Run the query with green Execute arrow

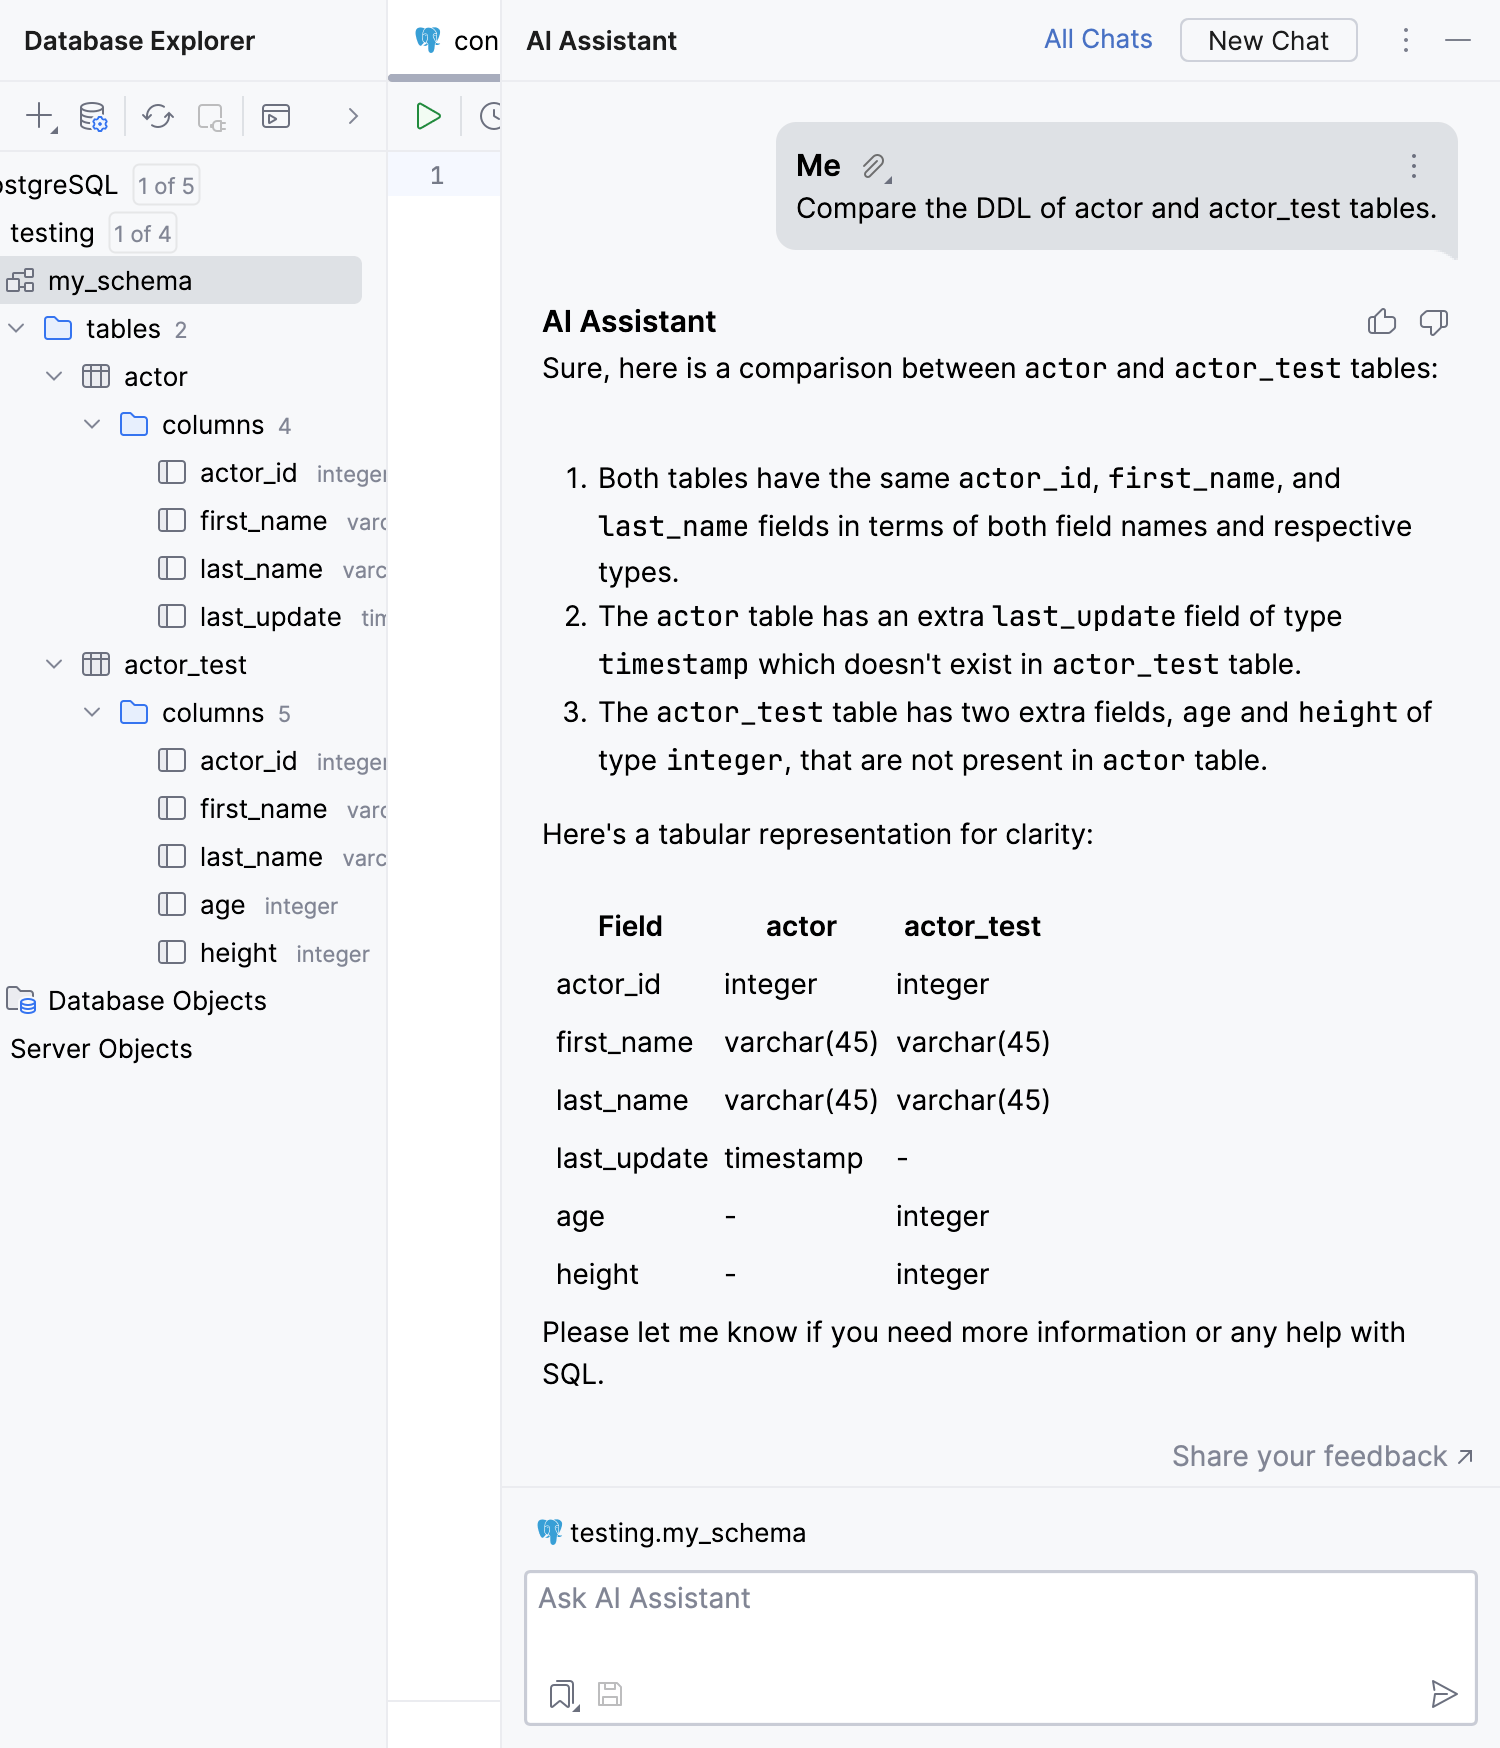(x=428, y=116)
